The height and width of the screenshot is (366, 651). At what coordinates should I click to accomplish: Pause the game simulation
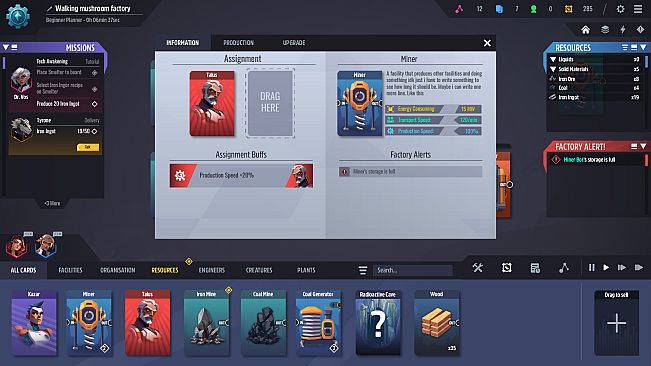[592, 268]
